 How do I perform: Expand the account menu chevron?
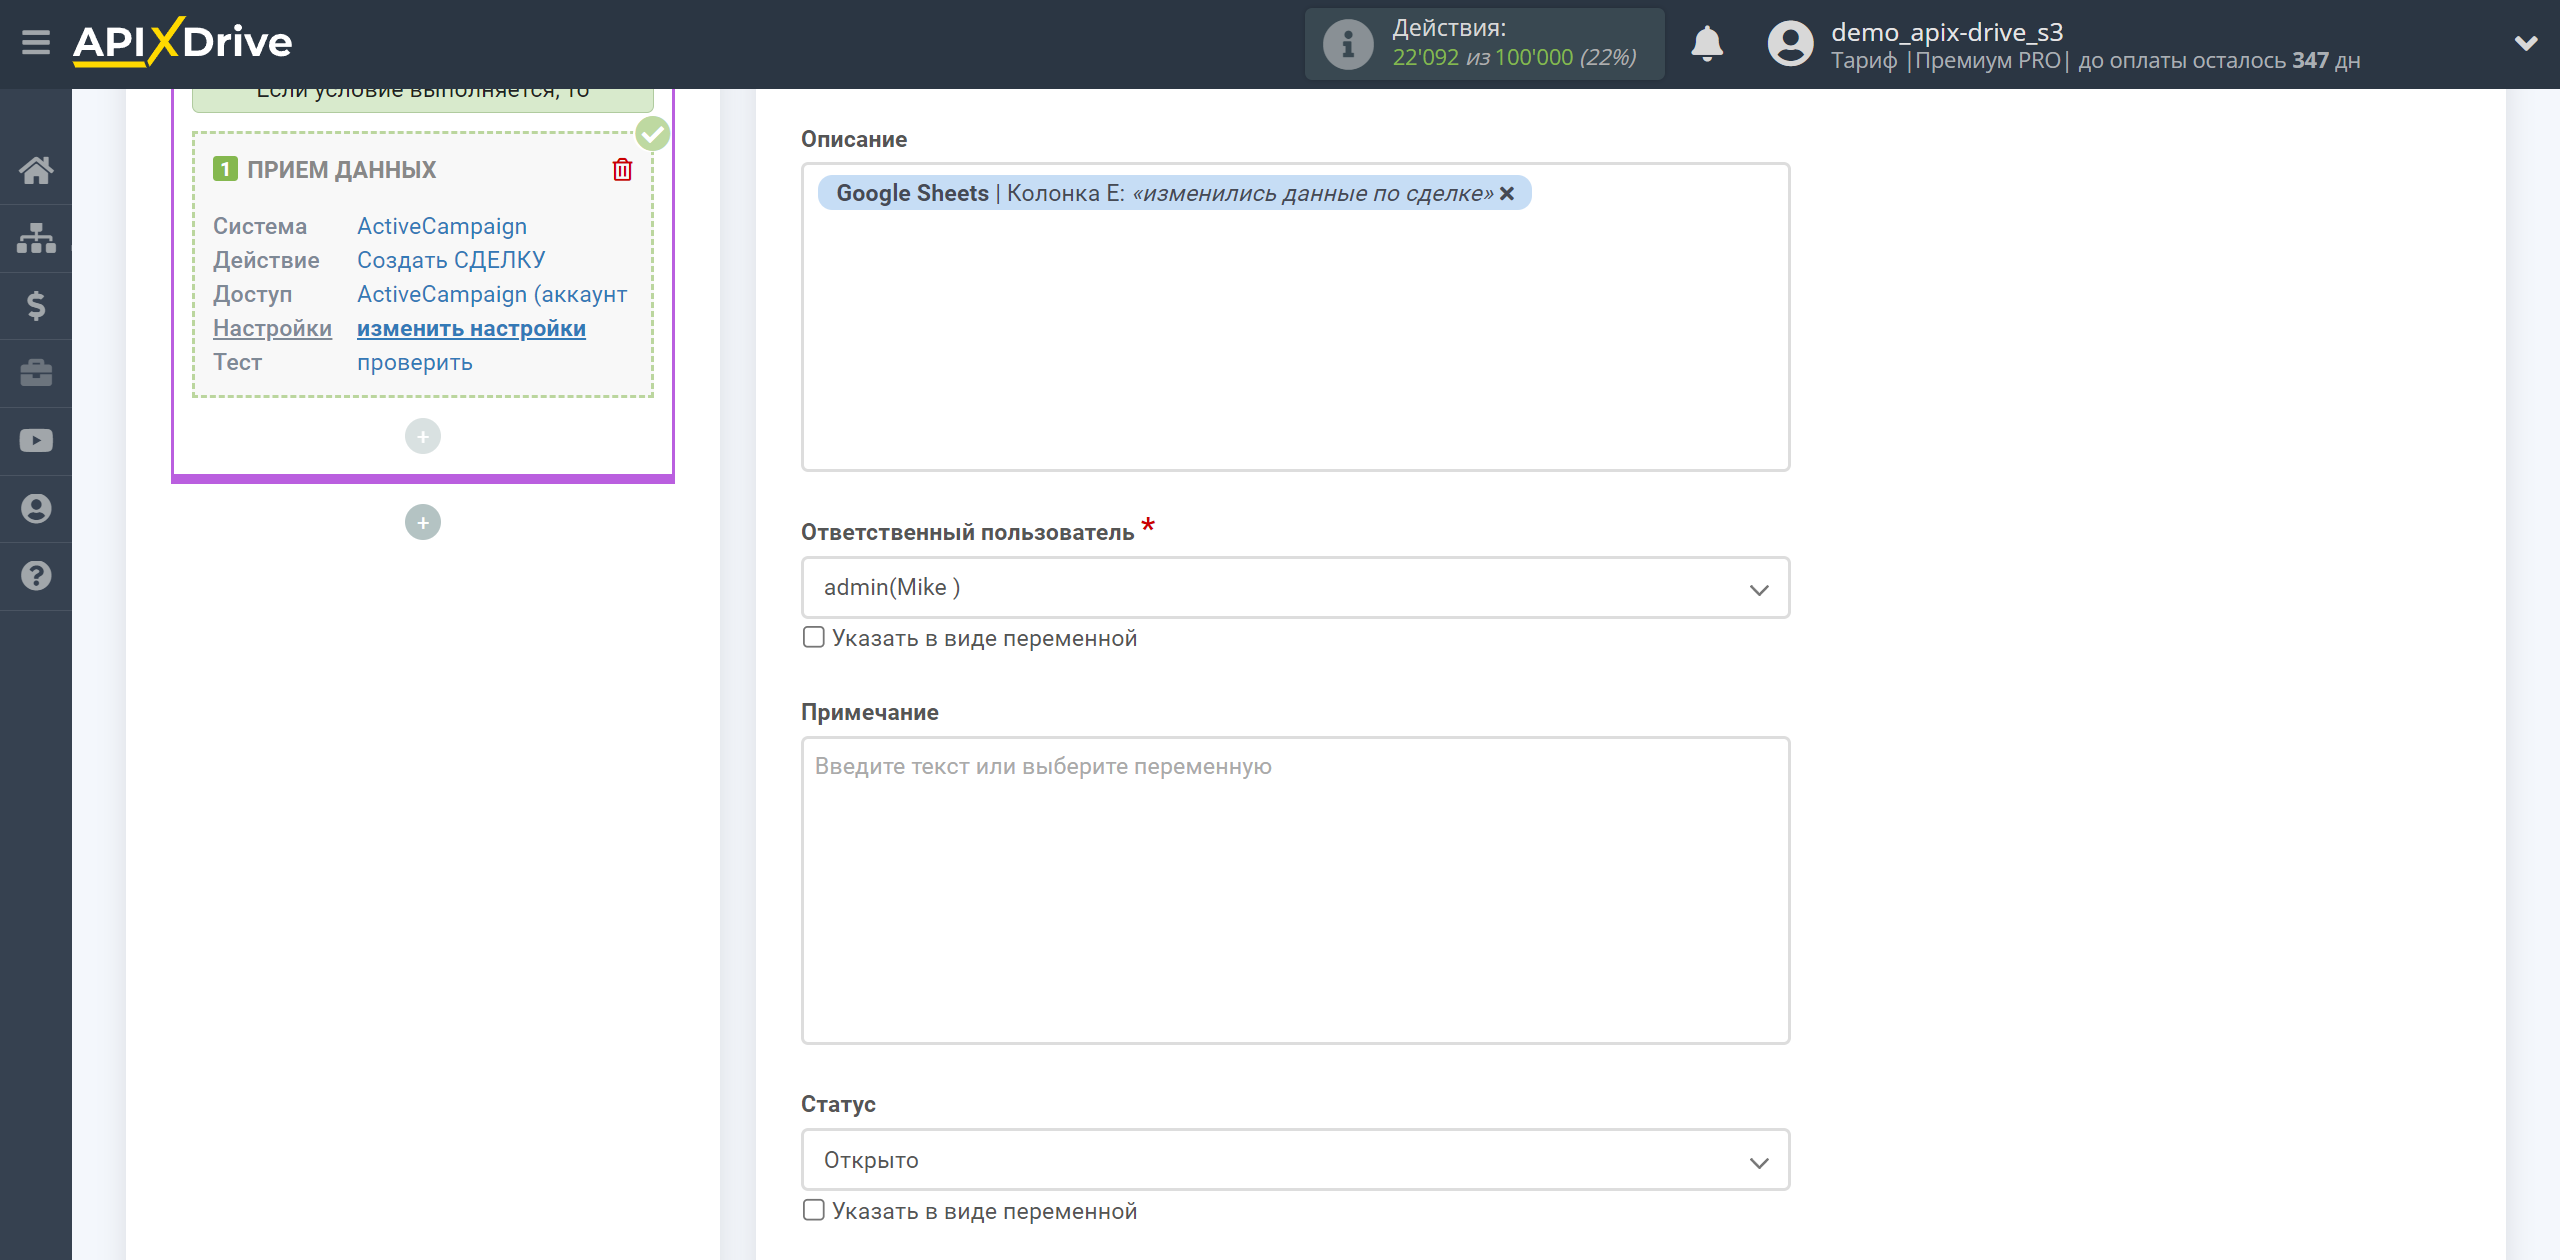pyautogui.click(x=2526, y=43)
